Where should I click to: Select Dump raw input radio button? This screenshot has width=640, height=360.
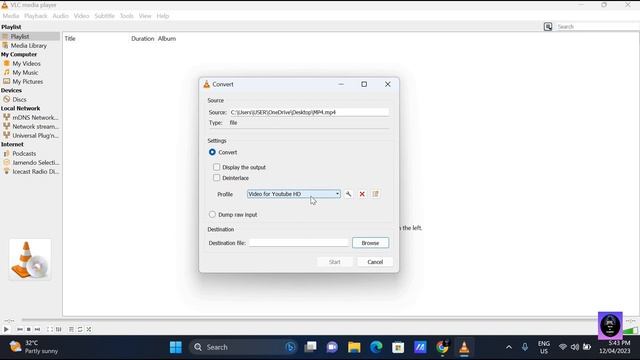coord(212,214)
